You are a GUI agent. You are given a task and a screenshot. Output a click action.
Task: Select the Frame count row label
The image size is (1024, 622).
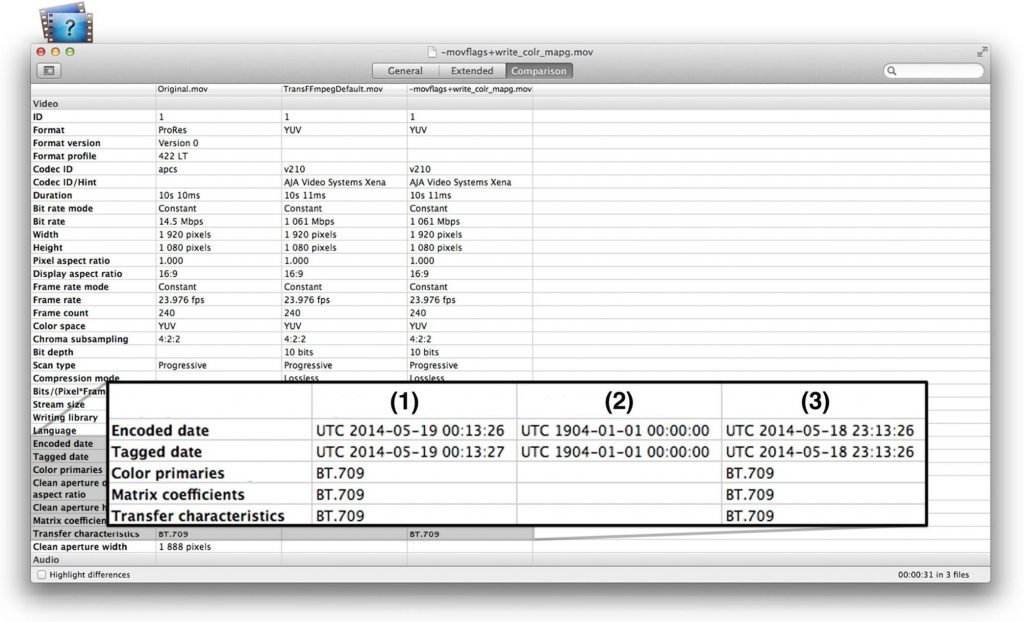coord(61,313)
